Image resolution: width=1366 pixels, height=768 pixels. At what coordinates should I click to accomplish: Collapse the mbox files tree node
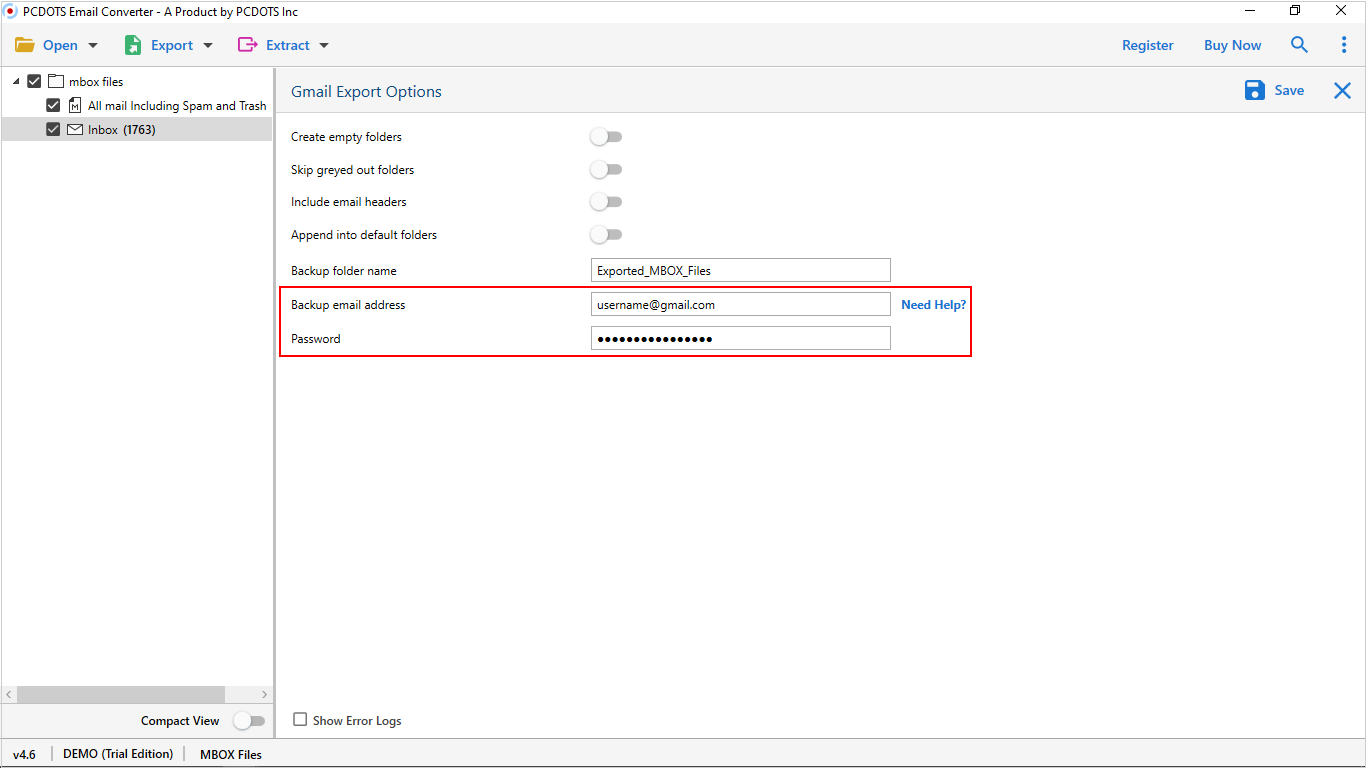[16, 81]
